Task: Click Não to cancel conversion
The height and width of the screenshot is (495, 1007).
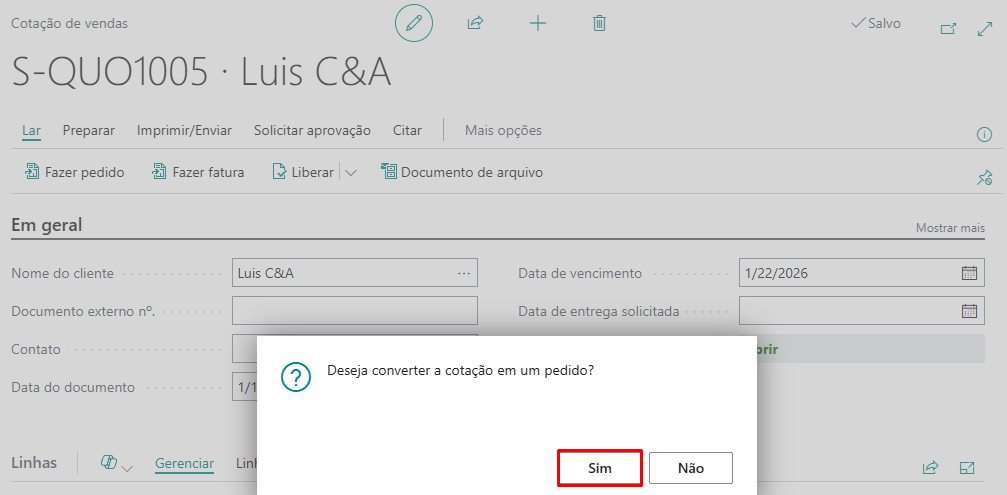Action: (691, 468)
